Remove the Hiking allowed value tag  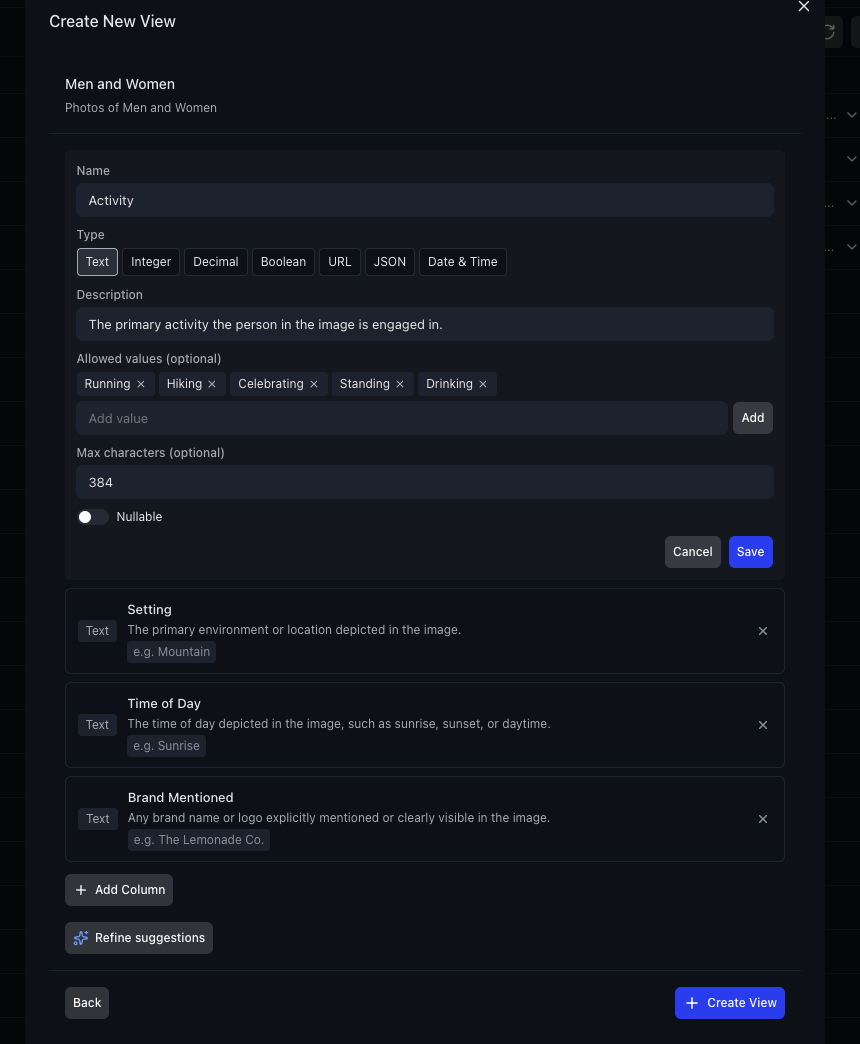click(x=212, y=385)
